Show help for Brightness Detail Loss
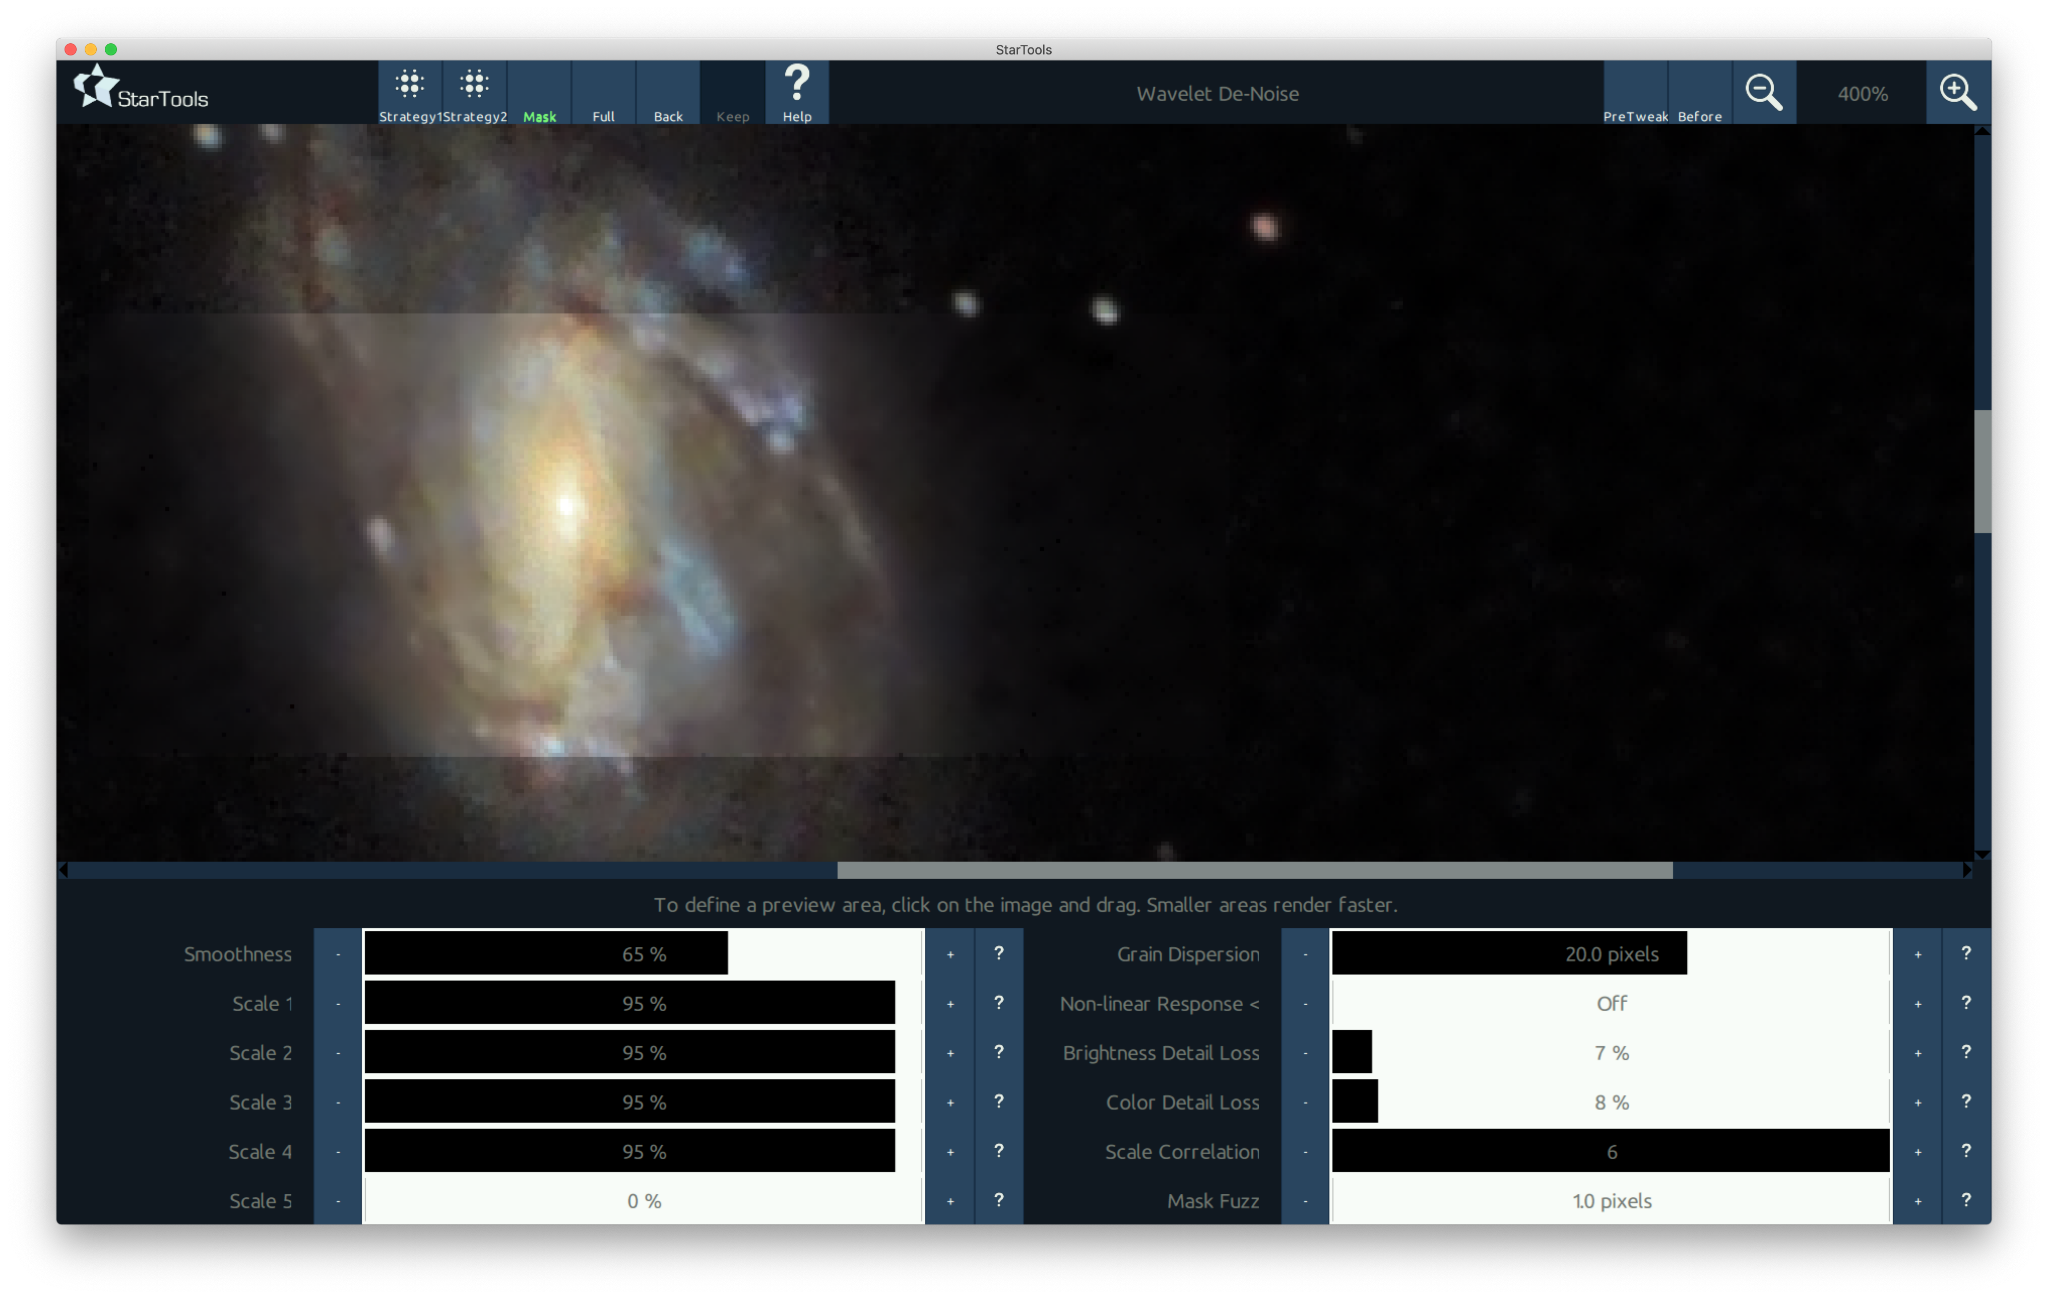 pyautogui.click(x=1966, y=1052)
